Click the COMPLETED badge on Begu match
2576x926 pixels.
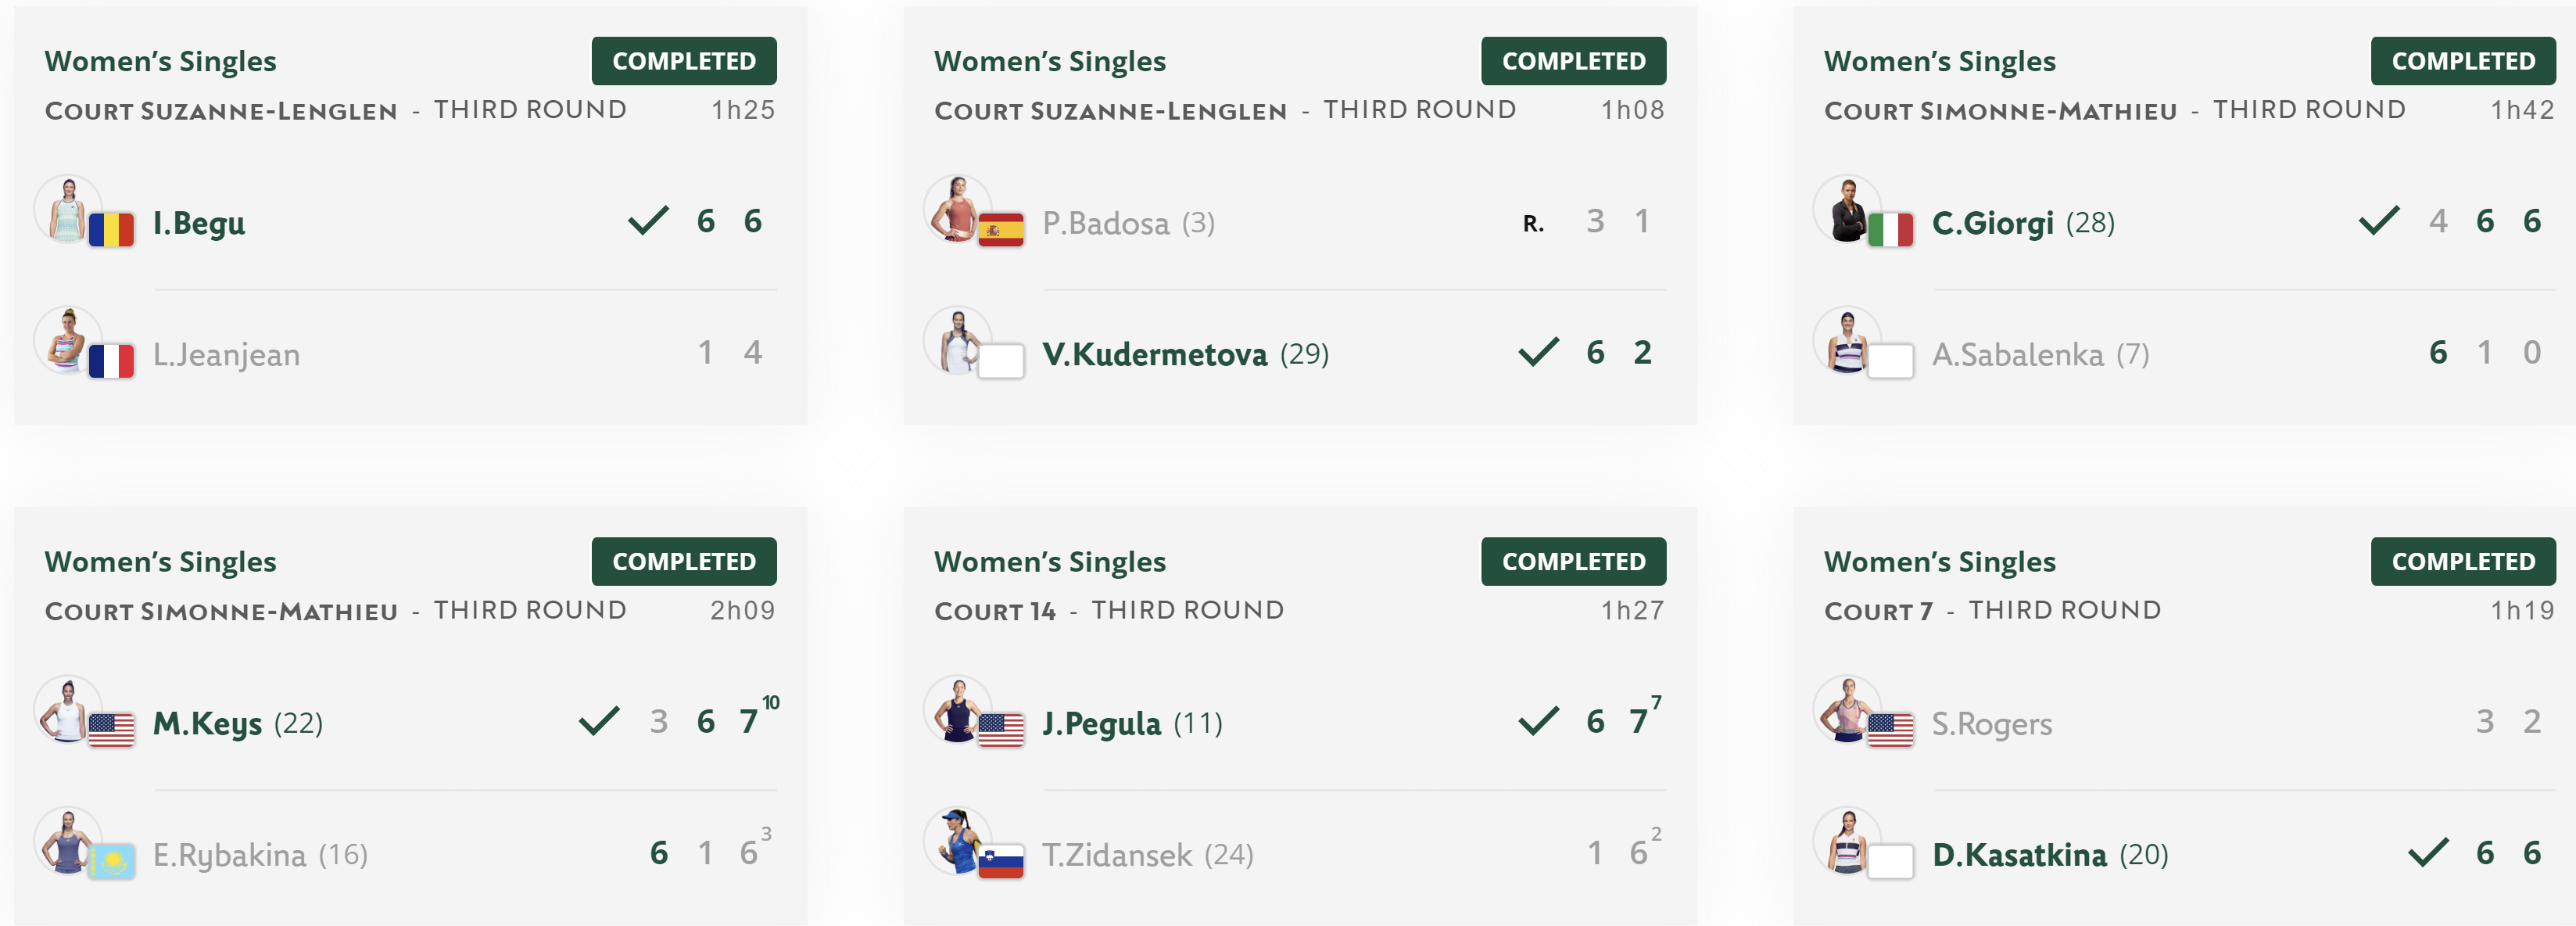(684, 61)
